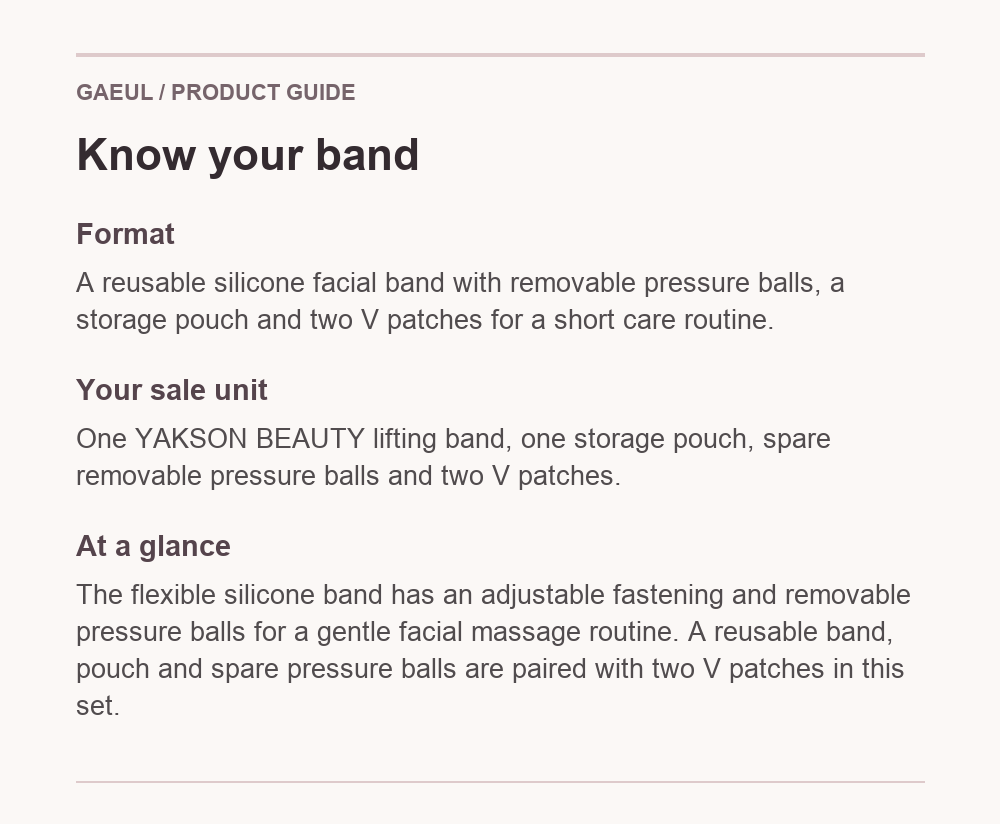Click the phrase gentle facial massage routine

pyautogui.click(x=497, y=631)
